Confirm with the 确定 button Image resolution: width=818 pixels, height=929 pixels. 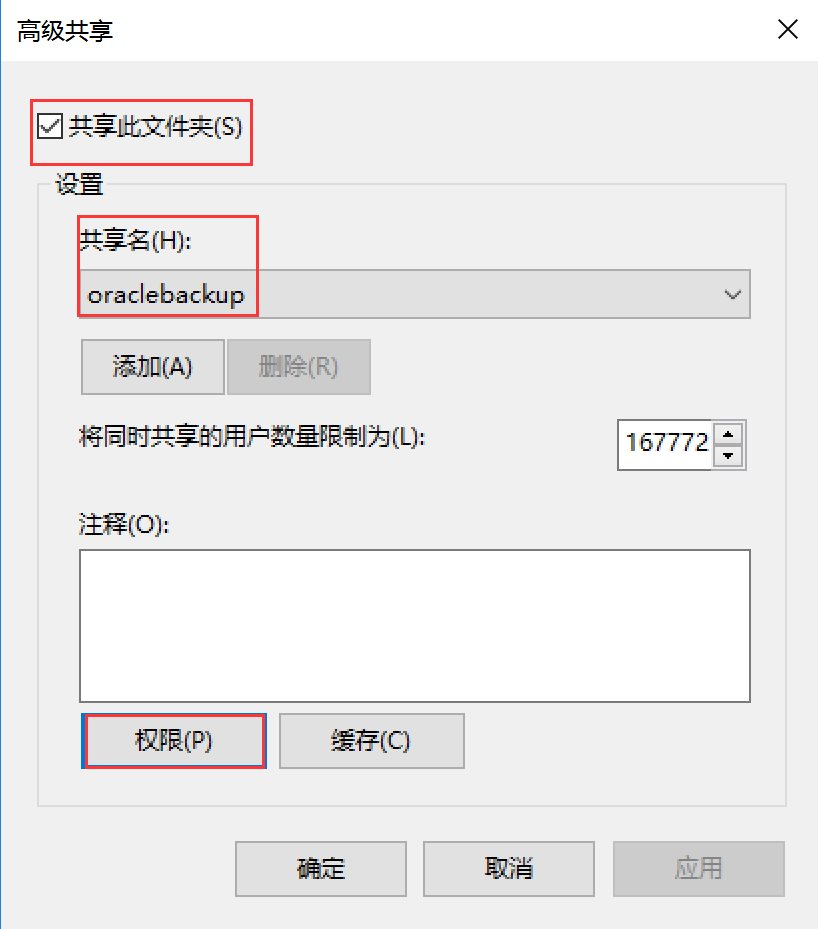coord(321,868)
